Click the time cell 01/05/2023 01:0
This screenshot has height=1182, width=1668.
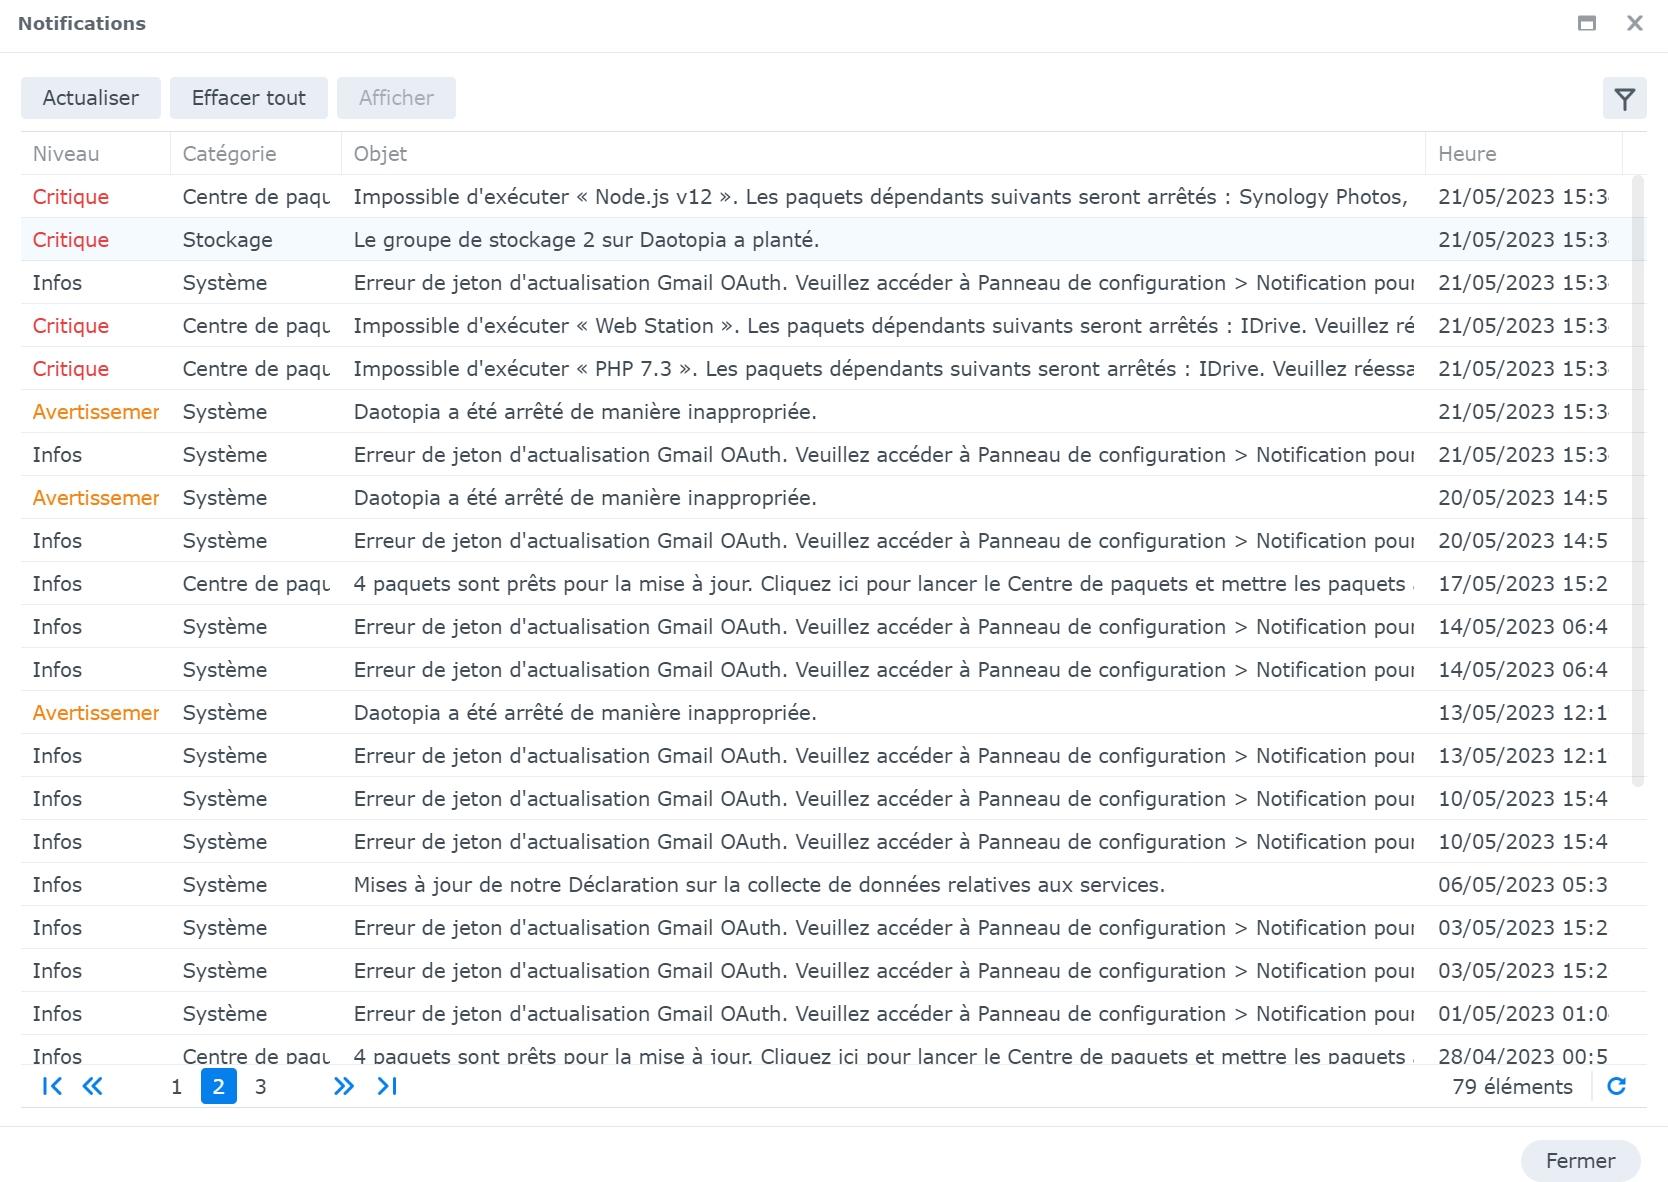coord(1522,1014)
